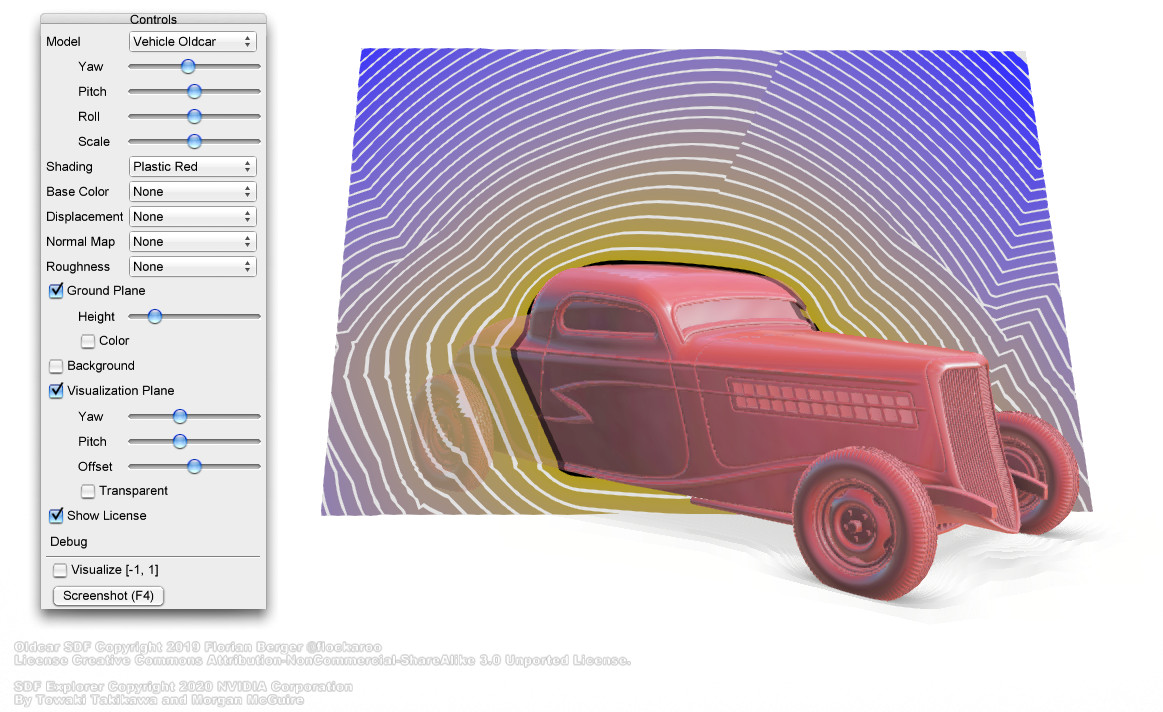1163x712 pixels.
Task: Open the Base Color dropdown
Action: coord(193,191)
